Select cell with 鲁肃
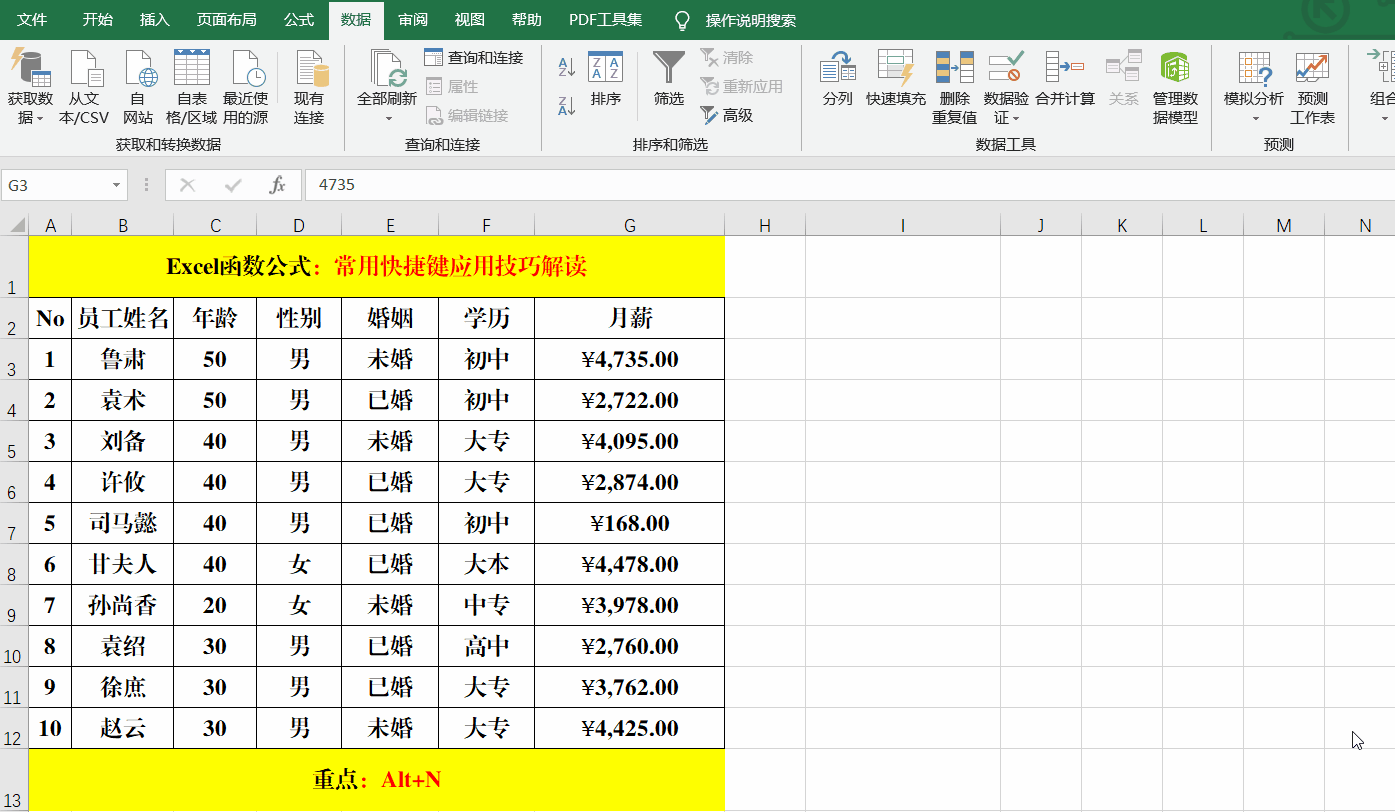1395x812 pixels. (122, 359)
